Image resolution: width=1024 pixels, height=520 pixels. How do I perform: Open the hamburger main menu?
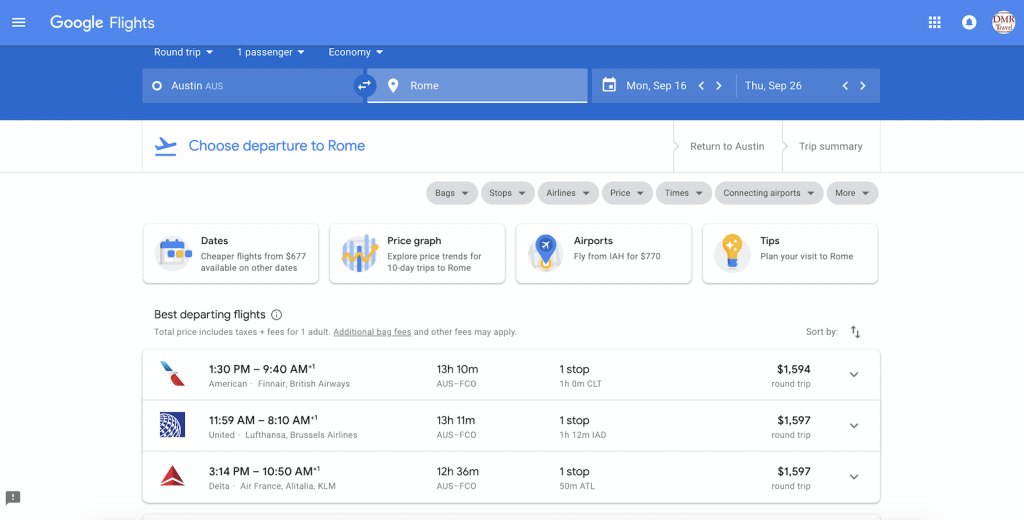[x=18, y=22]
